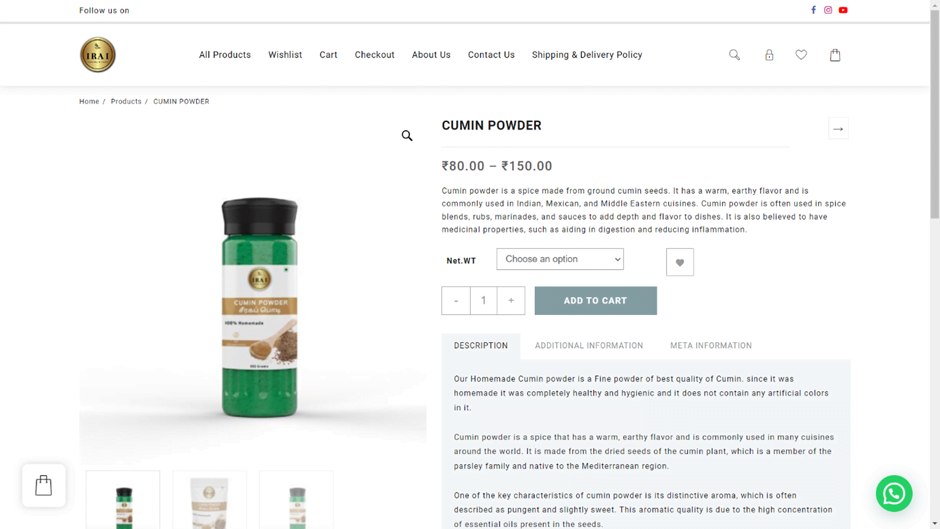940x529 pixels.
Task: Open the account lock icon in header
Action: (x=769, y=55)
